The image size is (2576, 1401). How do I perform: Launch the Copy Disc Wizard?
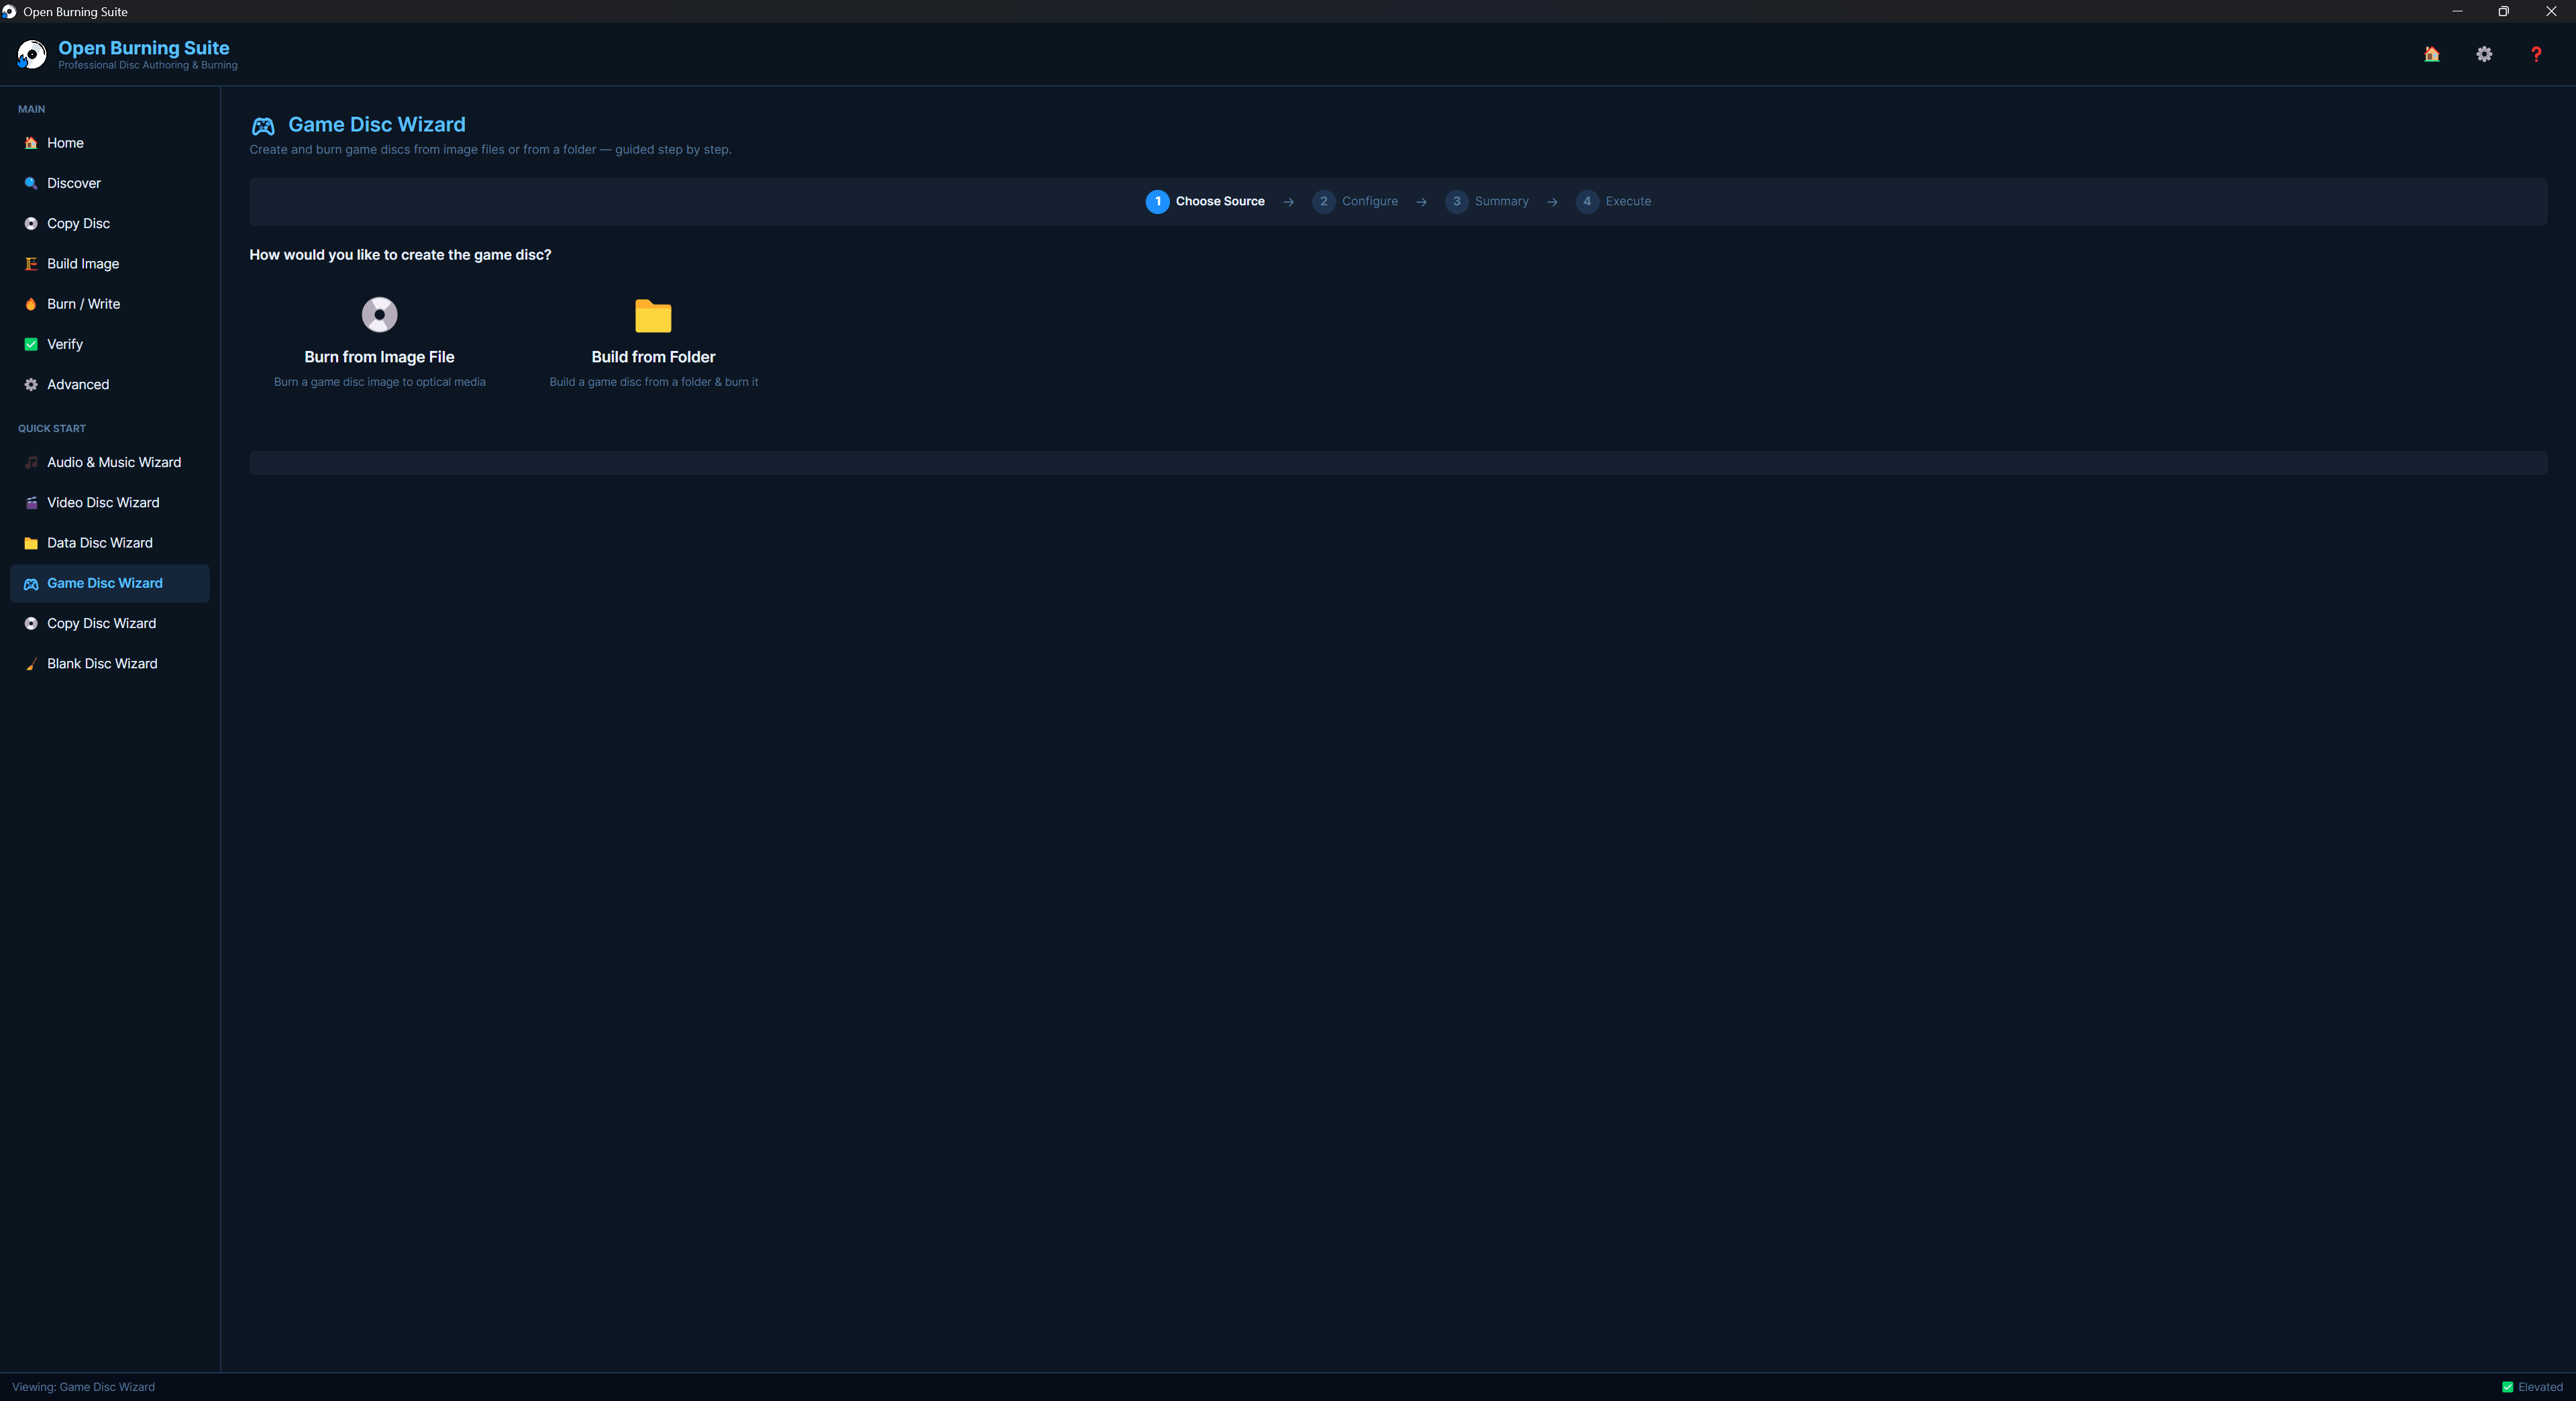110,624
